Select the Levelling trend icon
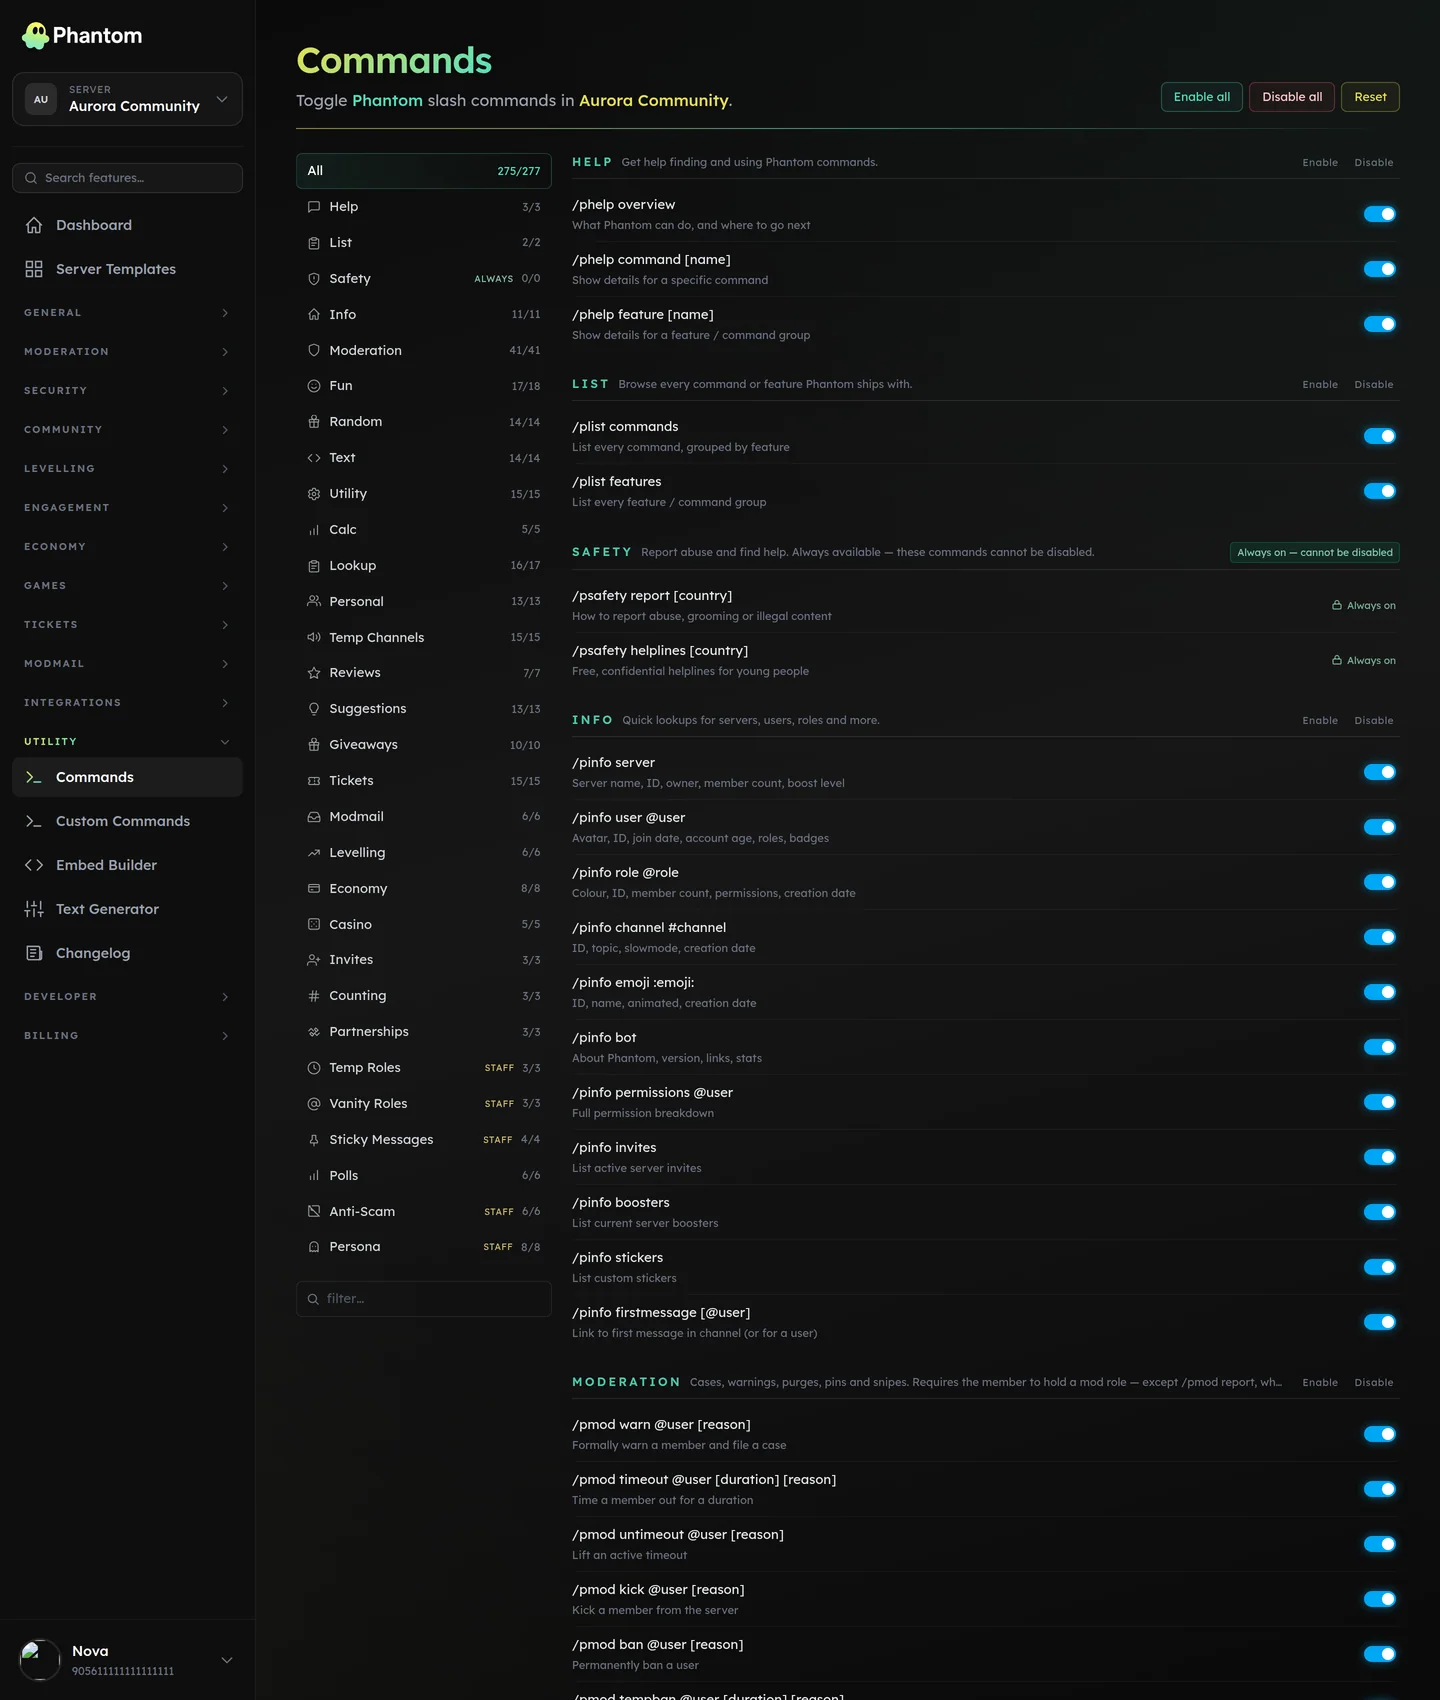Viewport: 1440px width, 1700px height. [314, 853]
